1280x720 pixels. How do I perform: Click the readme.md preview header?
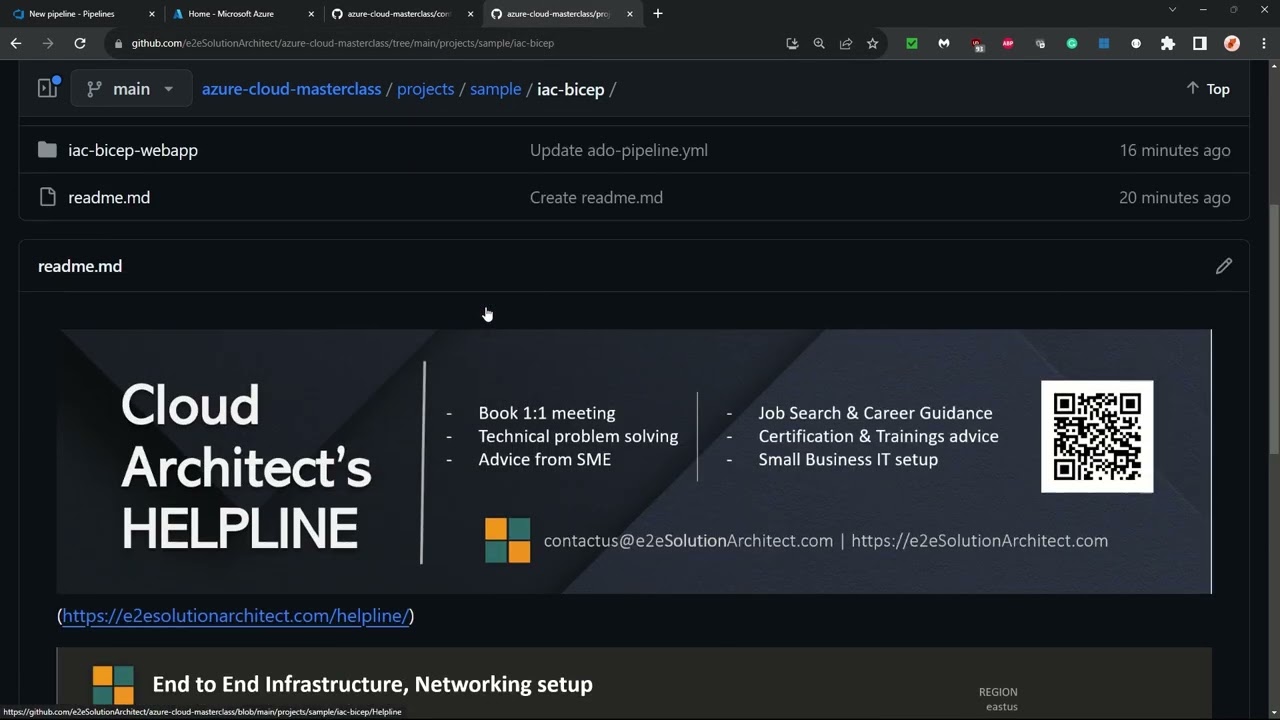pos(80,266)
